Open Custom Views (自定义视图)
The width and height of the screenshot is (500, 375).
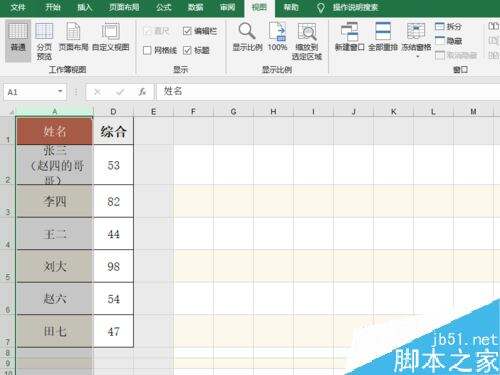point(110,37)
